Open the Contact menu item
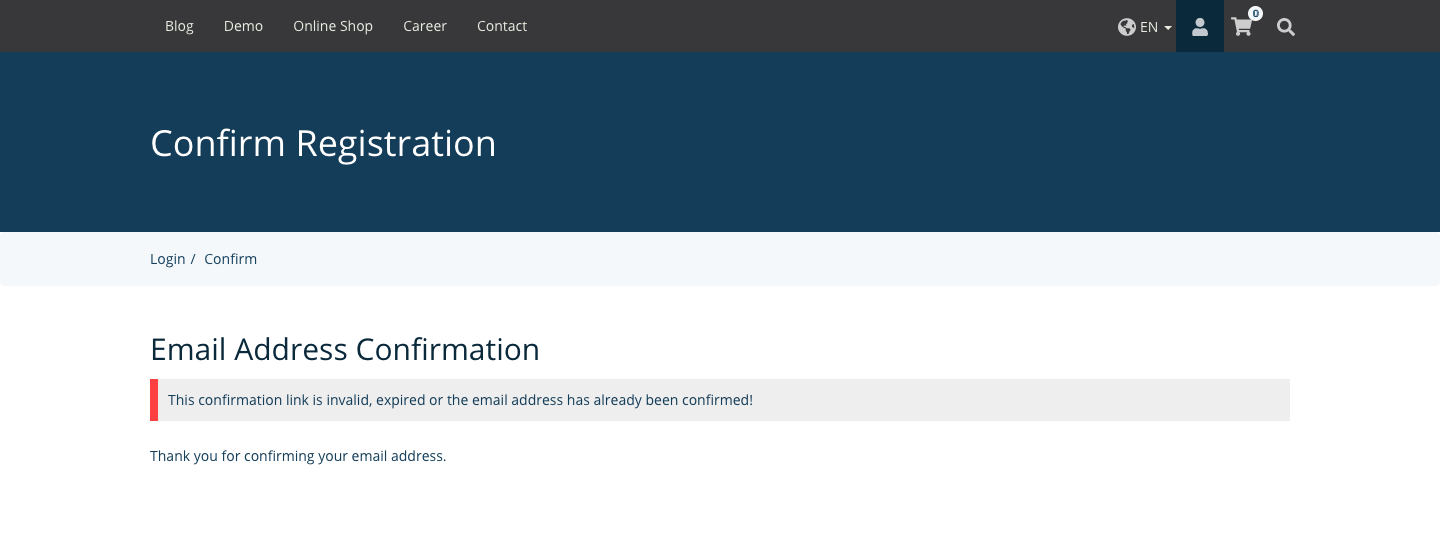Viewport: 1440px width, 556px height. [502, 26]
